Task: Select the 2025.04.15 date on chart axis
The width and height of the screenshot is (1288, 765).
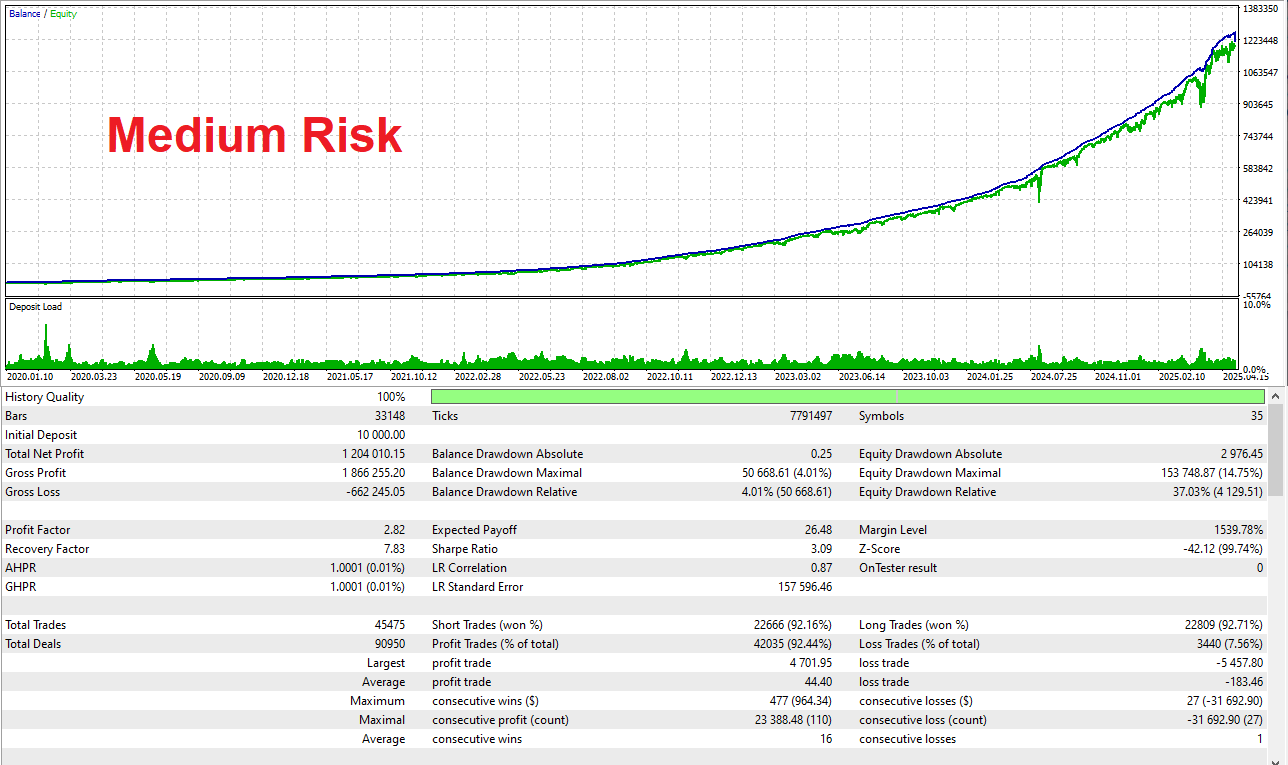Action: [1246, 377]
